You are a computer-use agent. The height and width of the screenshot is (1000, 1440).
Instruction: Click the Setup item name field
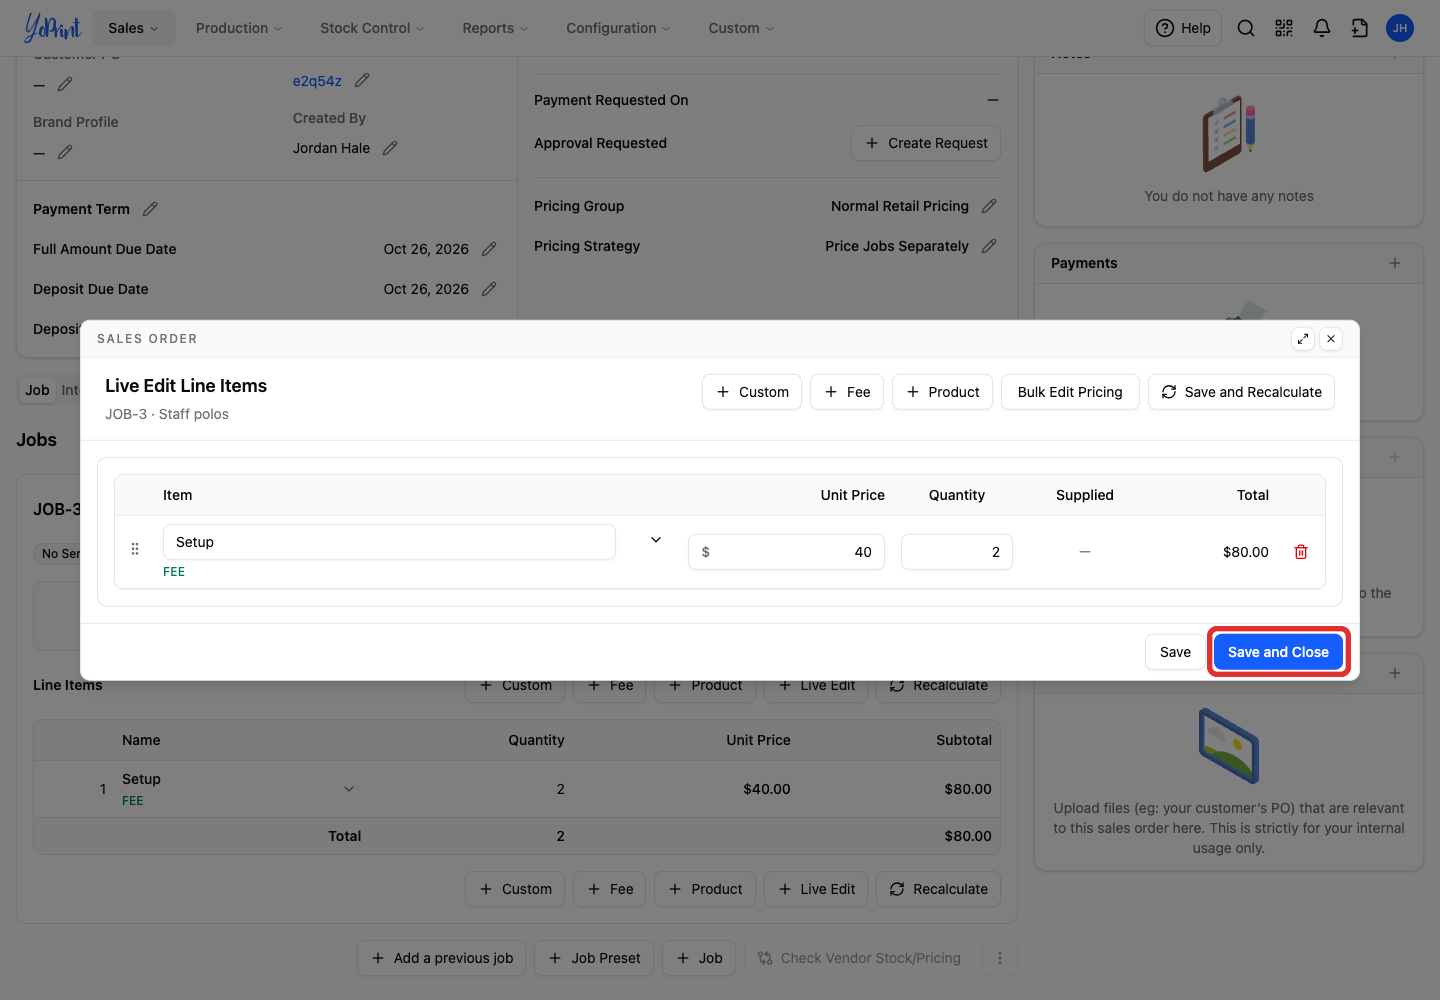pyautogui.click(x=389, y=542)
